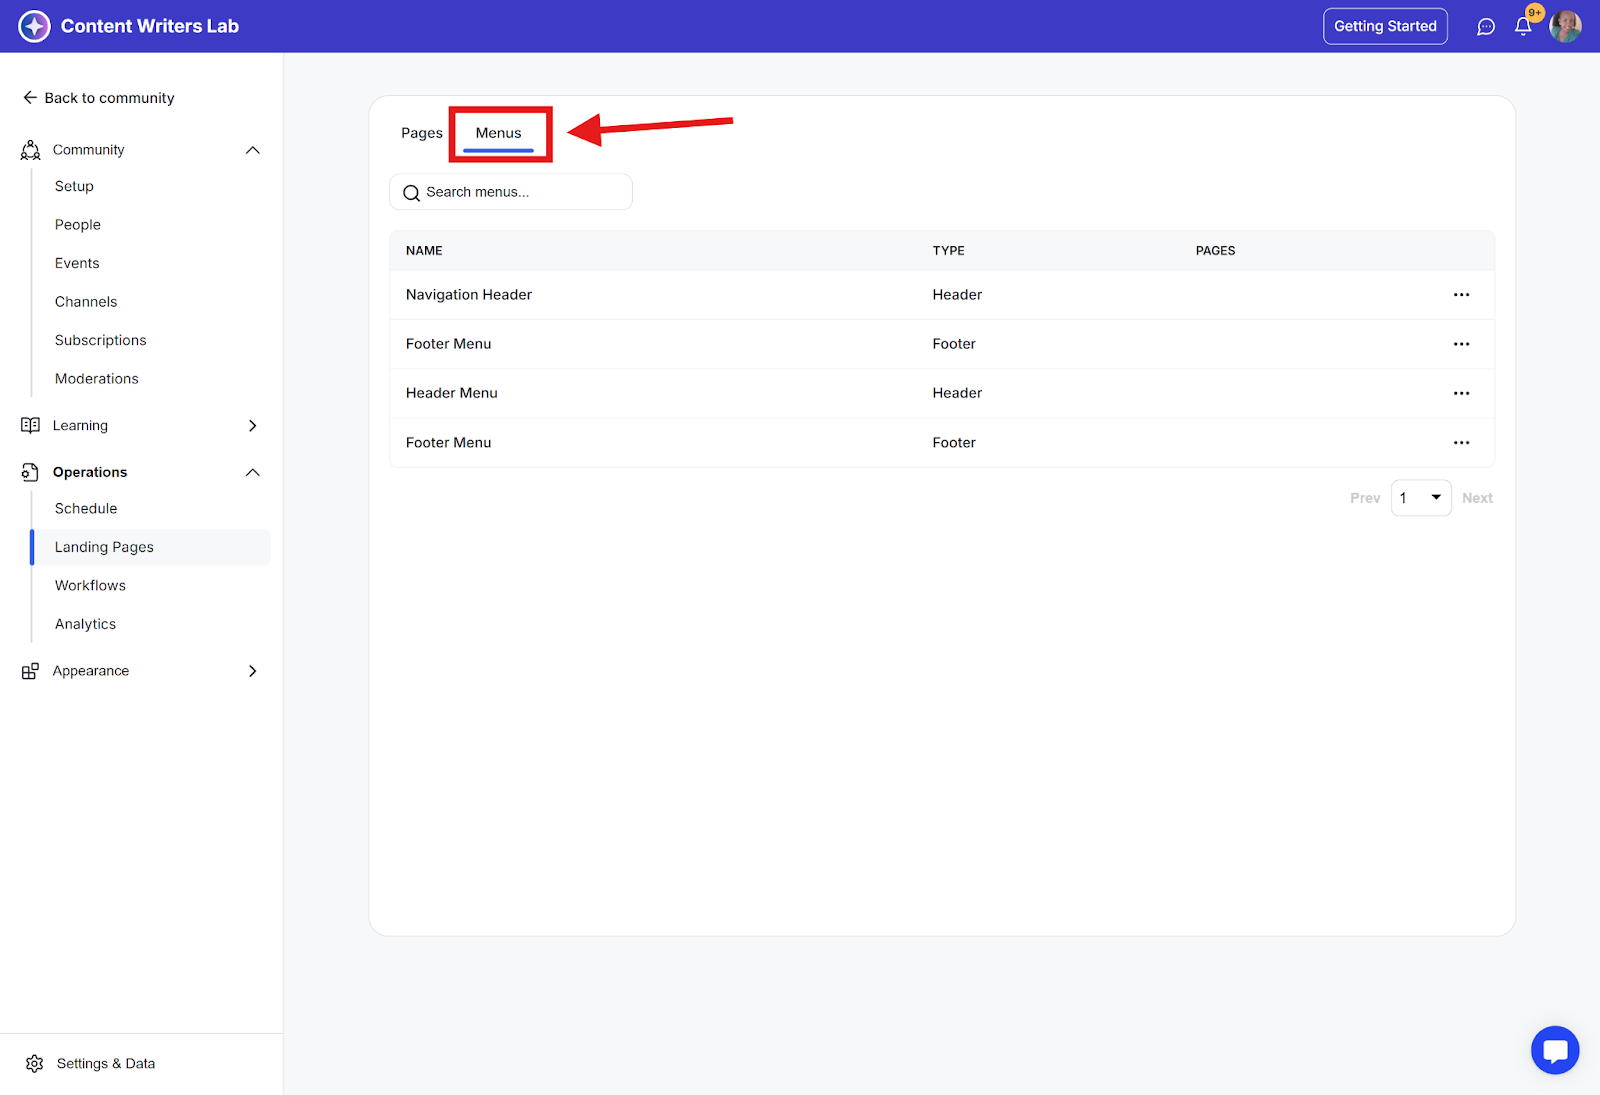The image size is (1600, 1095).
Task: Click the TYPE column header
Action: 949,251
